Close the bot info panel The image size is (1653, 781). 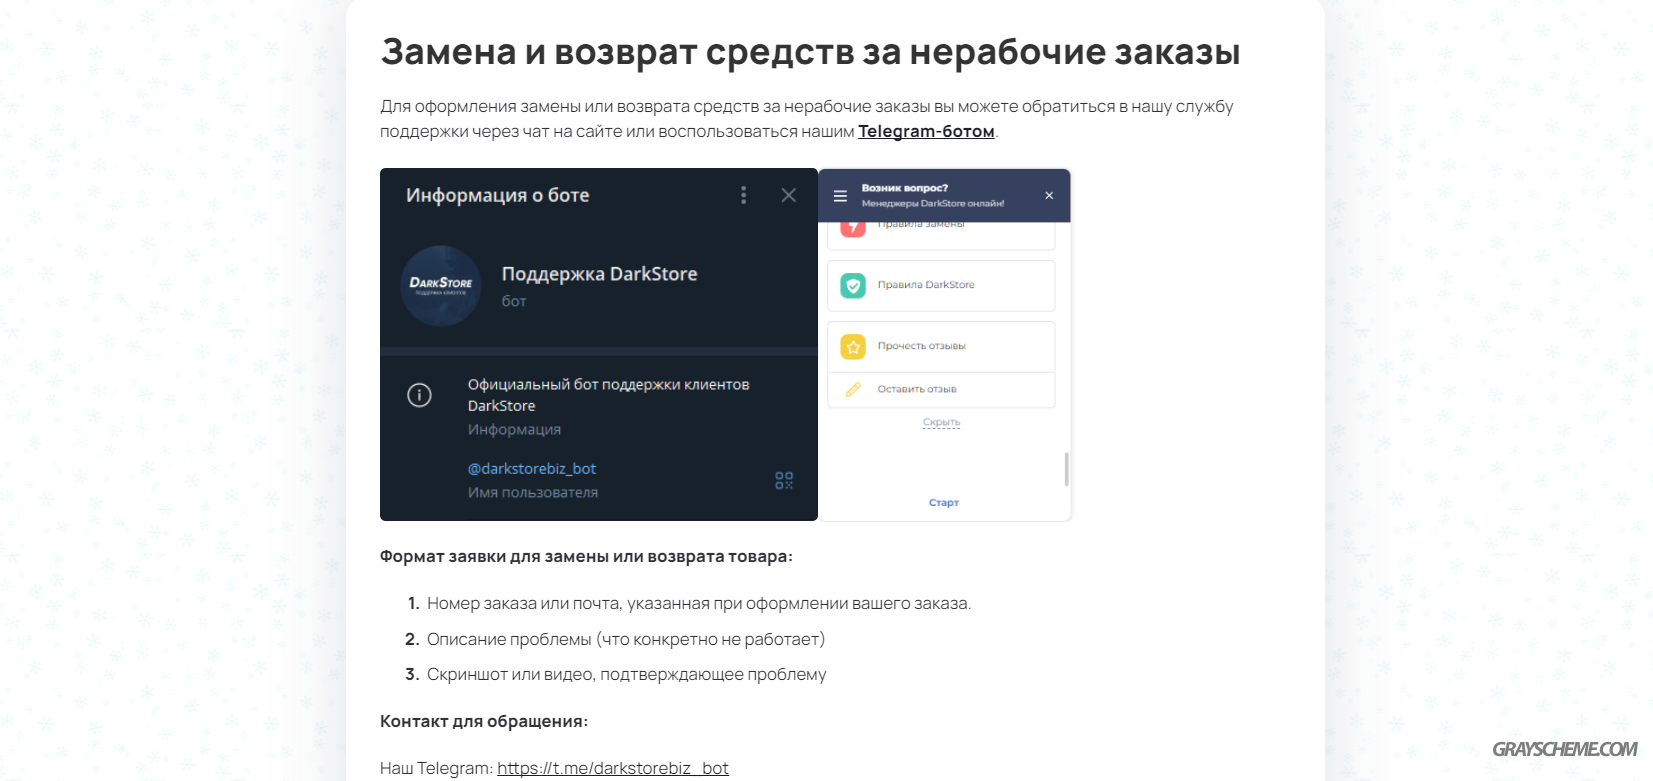coord(789,195)
